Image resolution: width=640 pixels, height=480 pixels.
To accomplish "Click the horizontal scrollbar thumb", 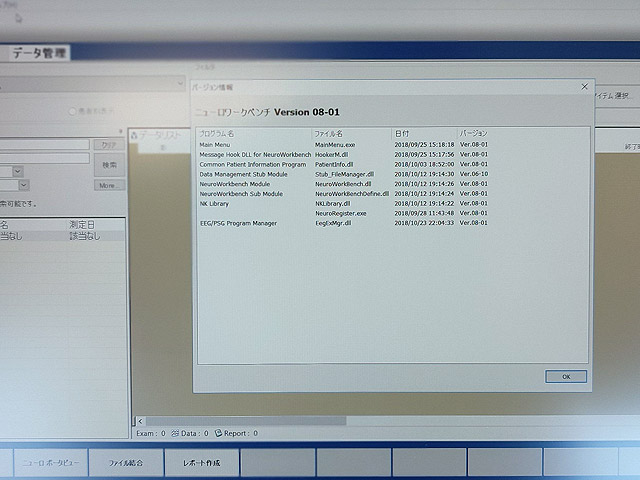I will tap(246, 421).
